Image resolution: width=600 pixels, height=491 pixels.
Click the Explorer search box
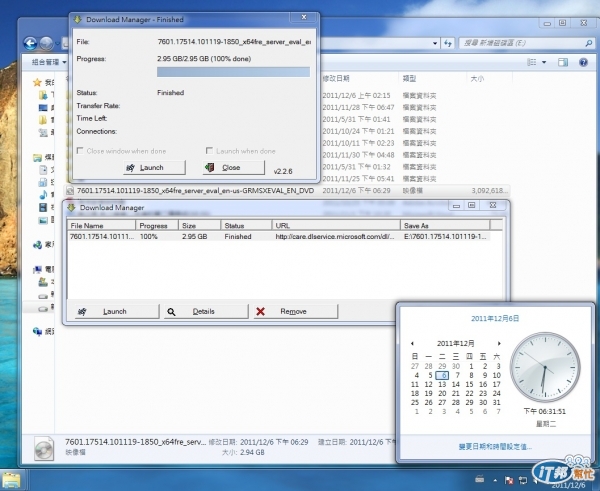(x=526, y=43)
